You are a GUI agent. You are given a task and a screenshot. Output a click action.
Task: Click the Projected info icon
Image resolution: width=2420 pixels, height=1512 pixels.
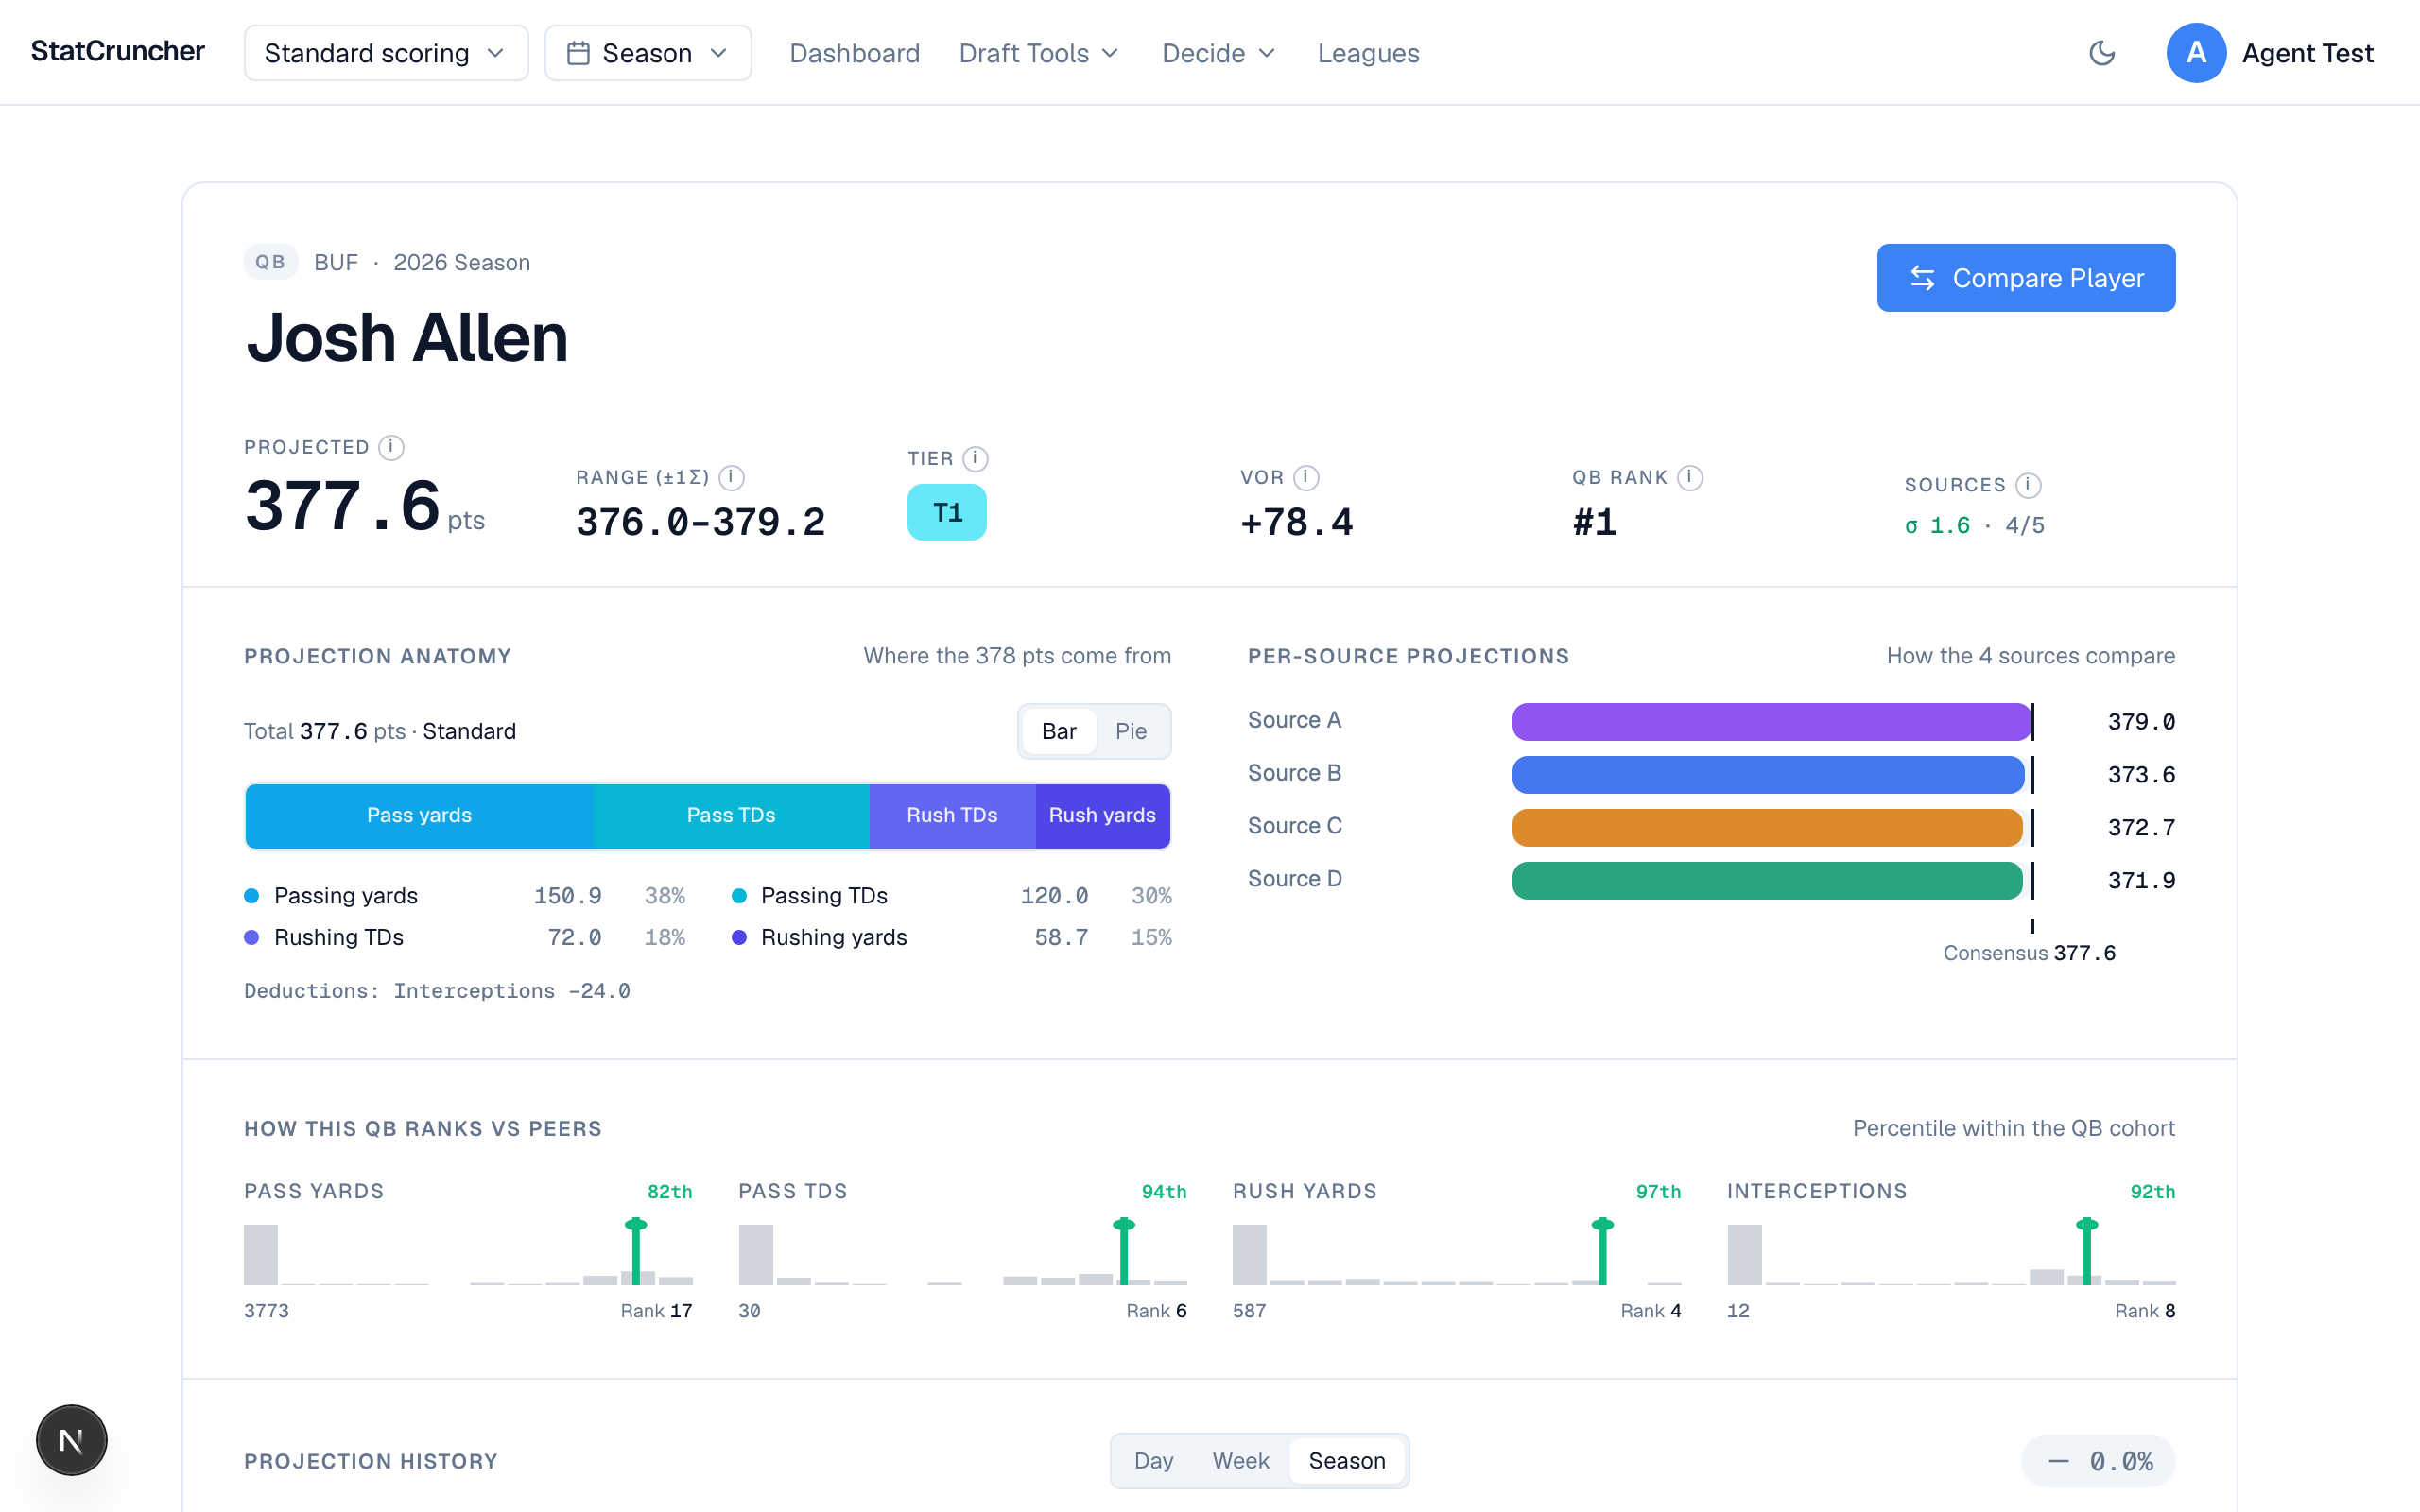tap(391, 447)
